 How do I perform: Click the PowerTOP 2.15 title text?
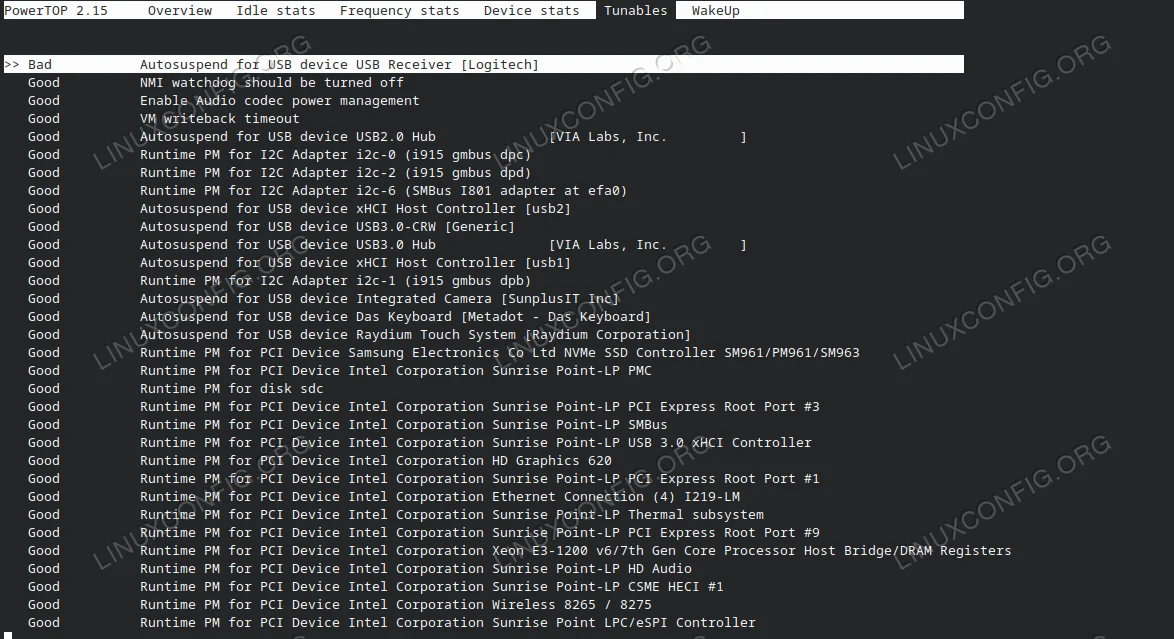(x=56, y=10)
